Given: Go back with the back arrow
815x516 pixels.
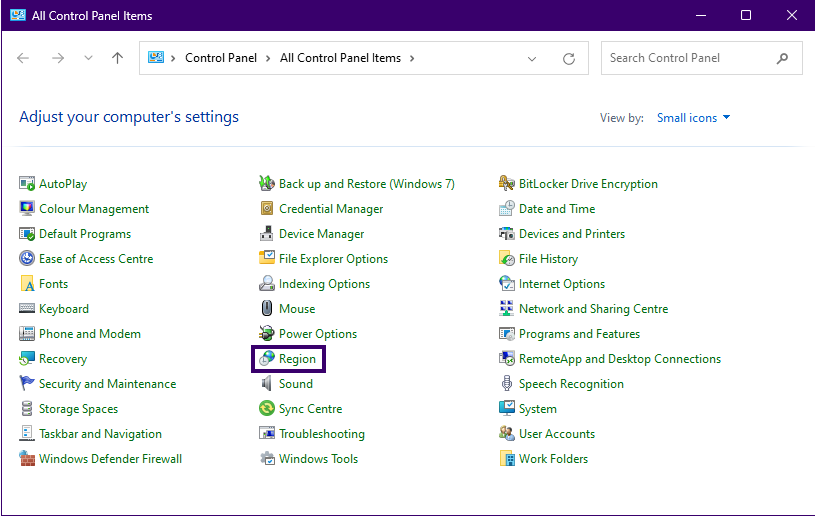Looking at the screenshot, I should click(23, 58).
